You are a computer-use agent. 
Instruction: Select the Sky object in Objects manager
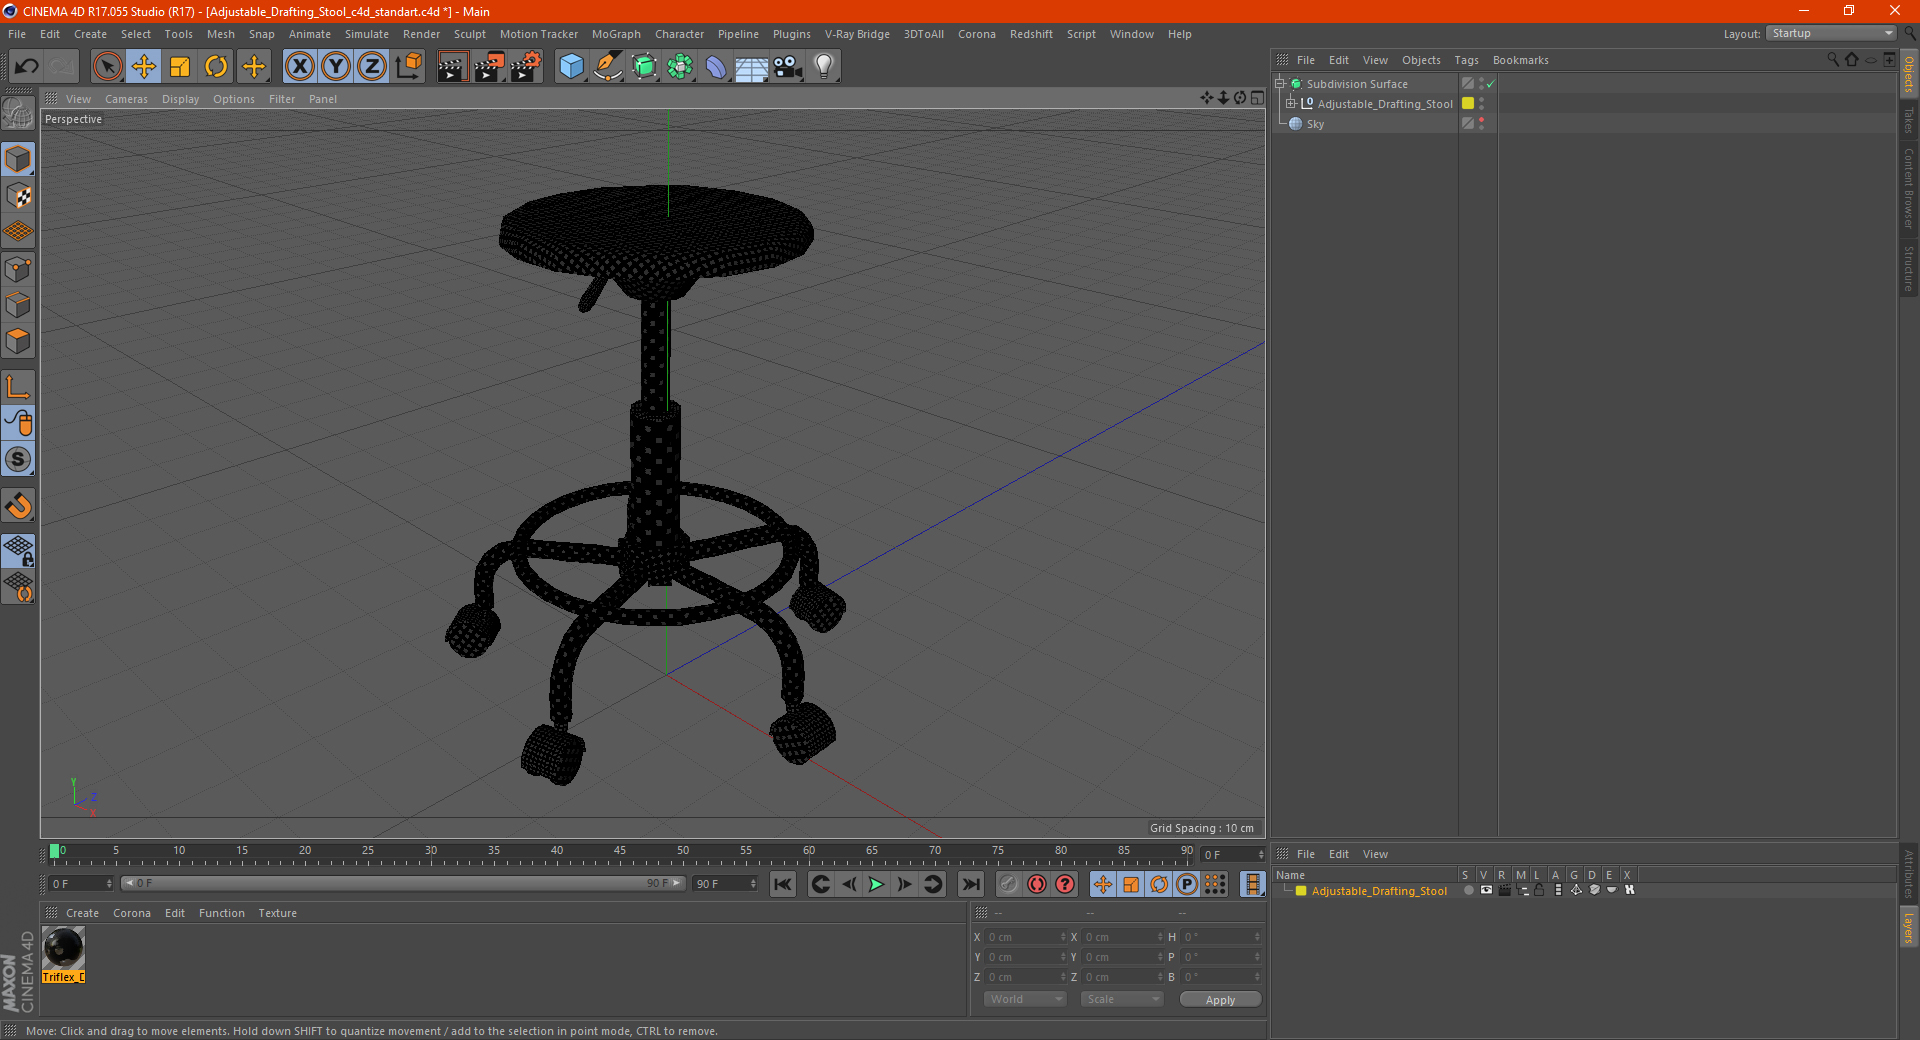point(1315,124)
